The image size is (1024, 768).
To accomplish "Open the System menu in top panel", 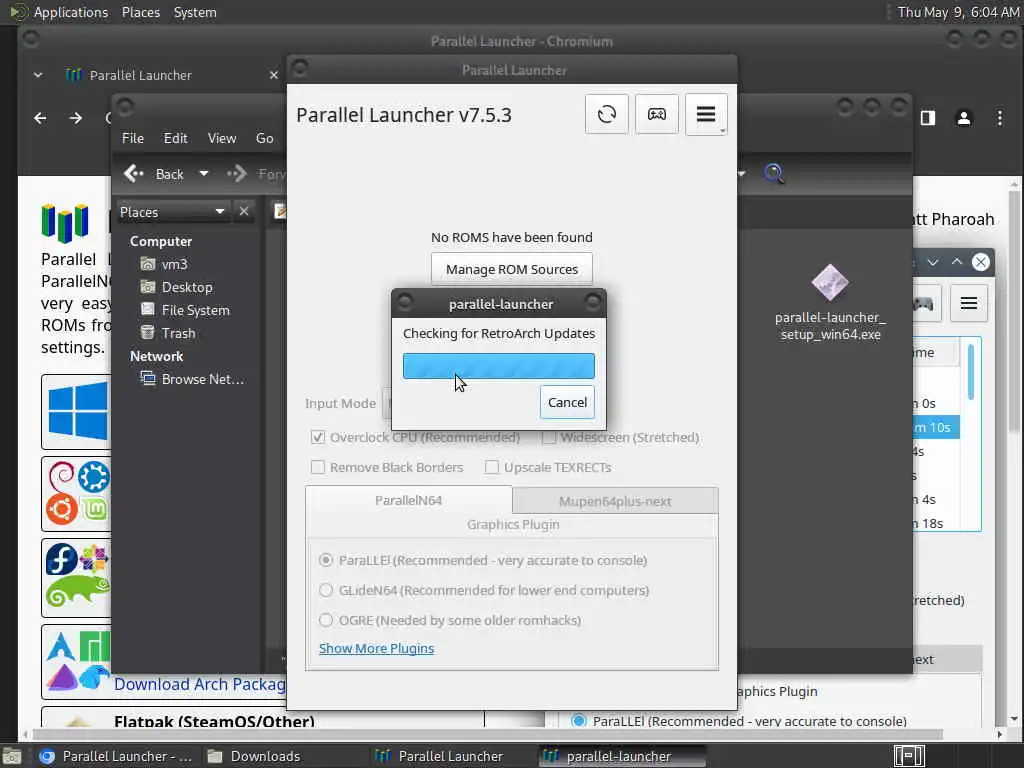I will pyautogui.click(x=195, y=12).
